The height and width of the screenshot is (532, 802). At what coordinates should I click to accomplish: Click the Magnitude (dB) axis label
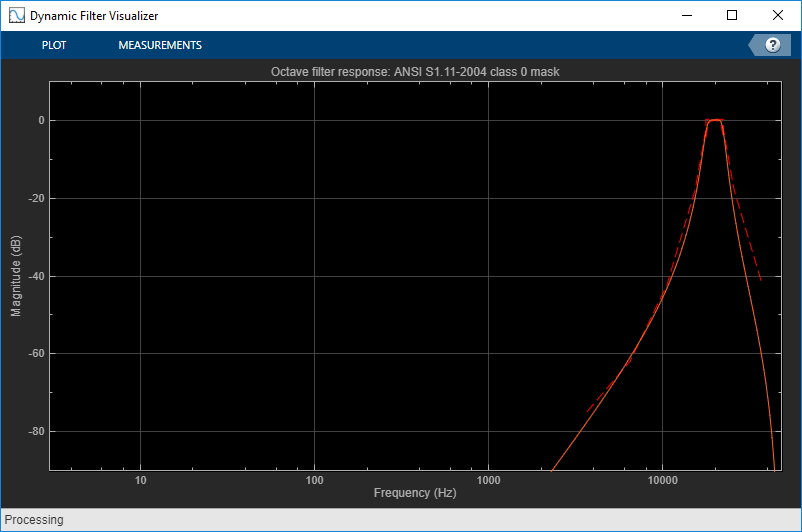[16, 276]
